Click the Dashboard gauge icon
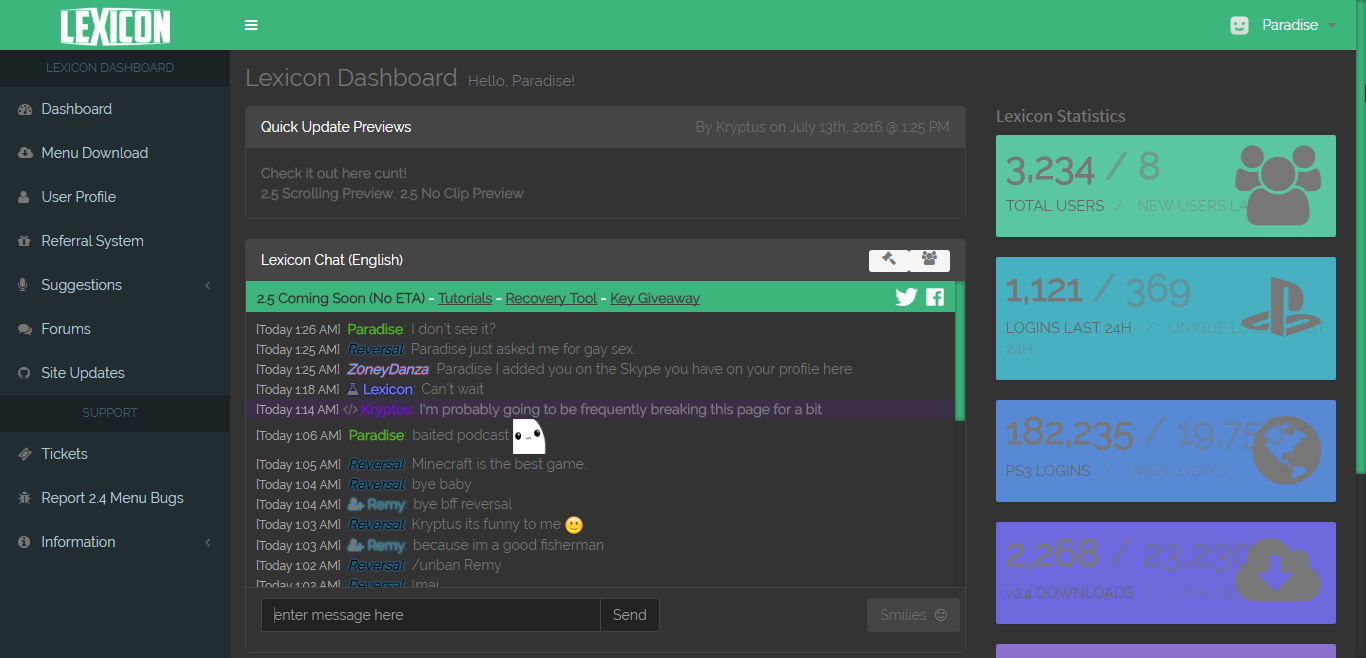Viewport: 1366px width, 658px height. [x=25, y=109]
